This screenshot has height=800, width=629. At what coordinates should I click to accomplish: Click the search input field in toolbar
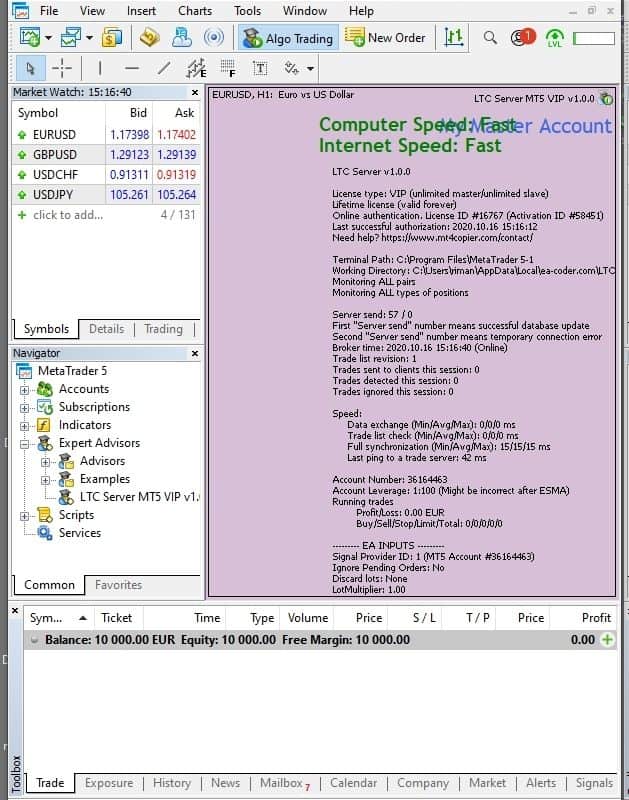coord(594,38)
